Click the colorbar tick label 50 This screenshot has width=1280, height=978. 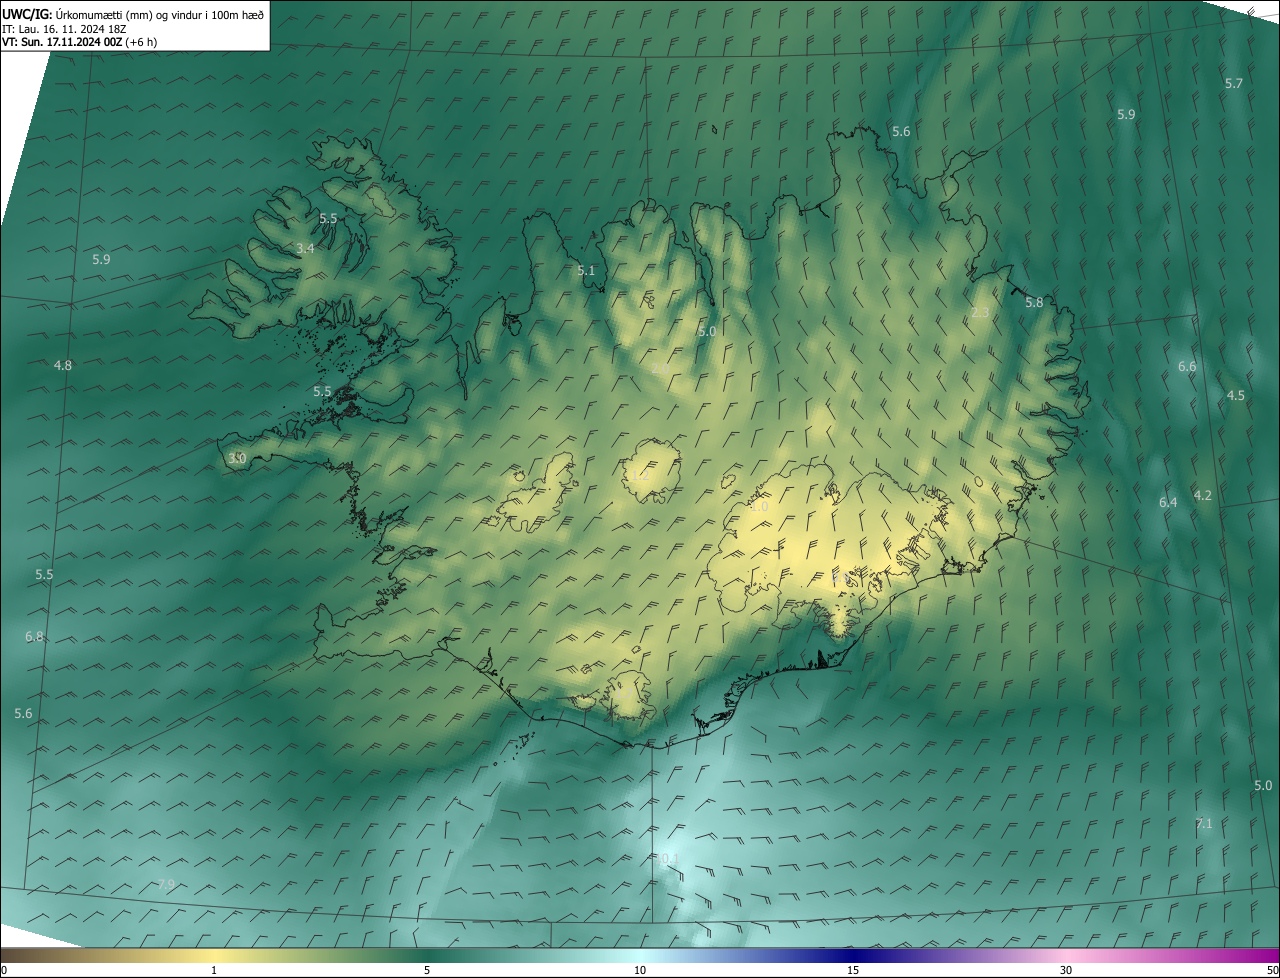1272,970
